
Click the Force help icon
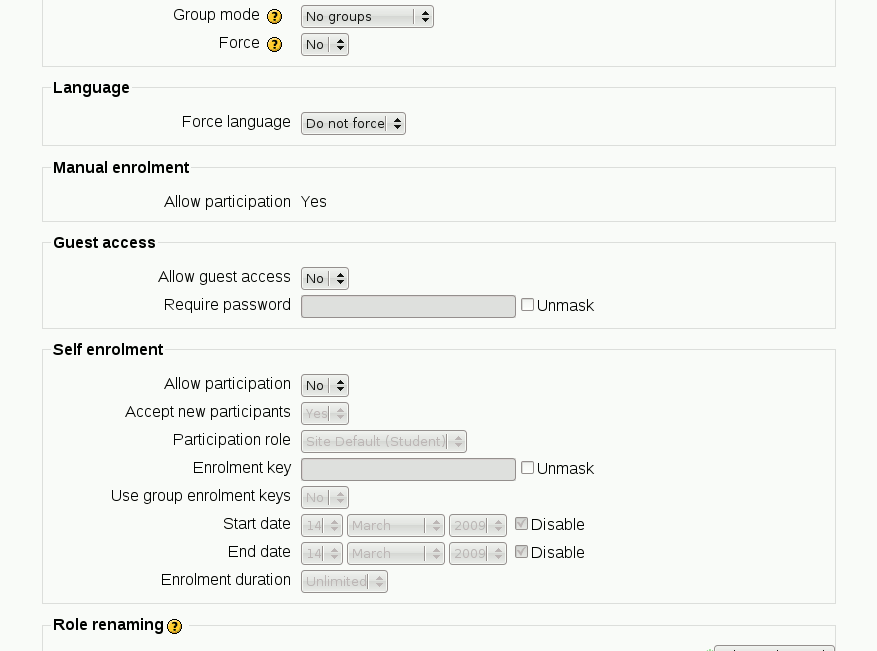275,45
